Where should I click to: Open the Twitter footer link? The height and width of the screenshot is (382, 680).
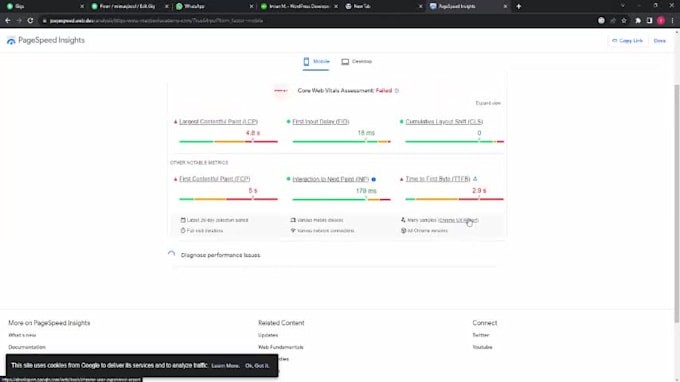click(x=481, y=335)
